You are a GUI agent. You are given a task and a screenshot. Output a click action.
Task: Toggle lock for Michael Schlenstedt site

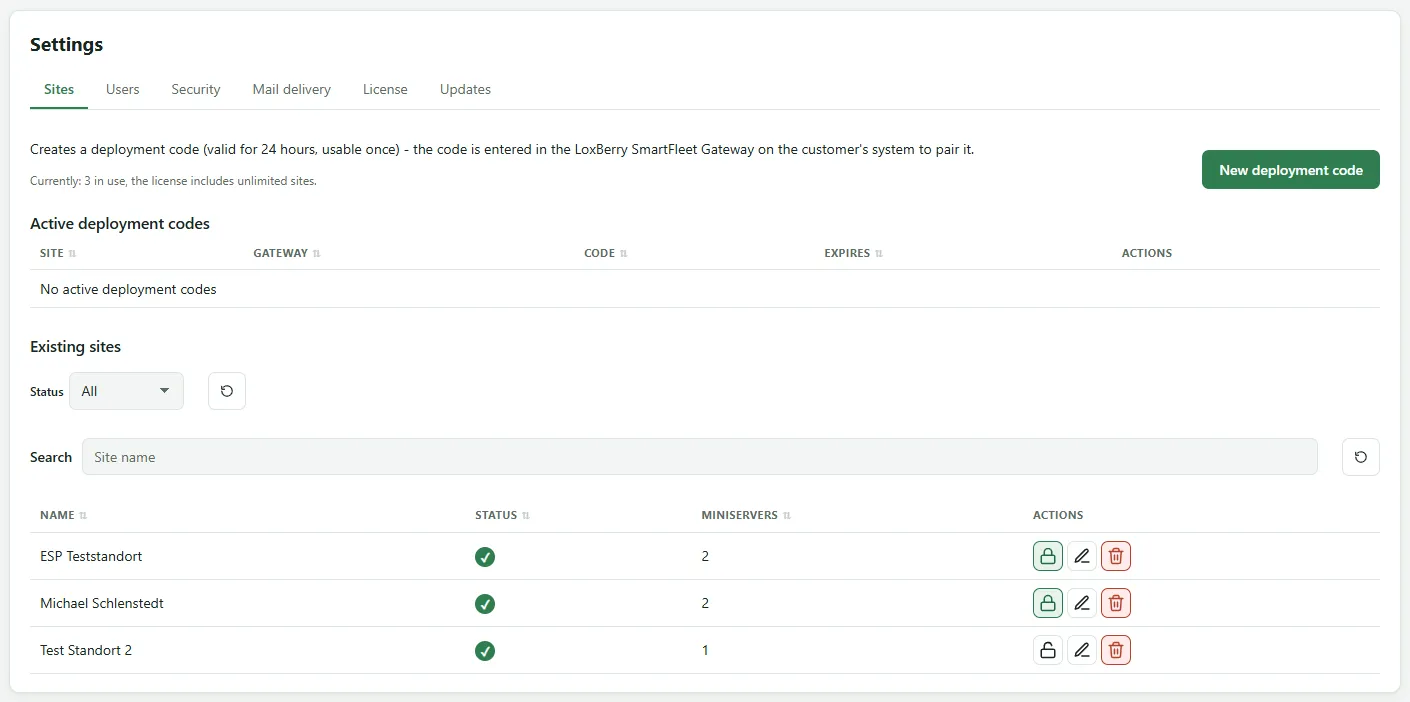1048,603
